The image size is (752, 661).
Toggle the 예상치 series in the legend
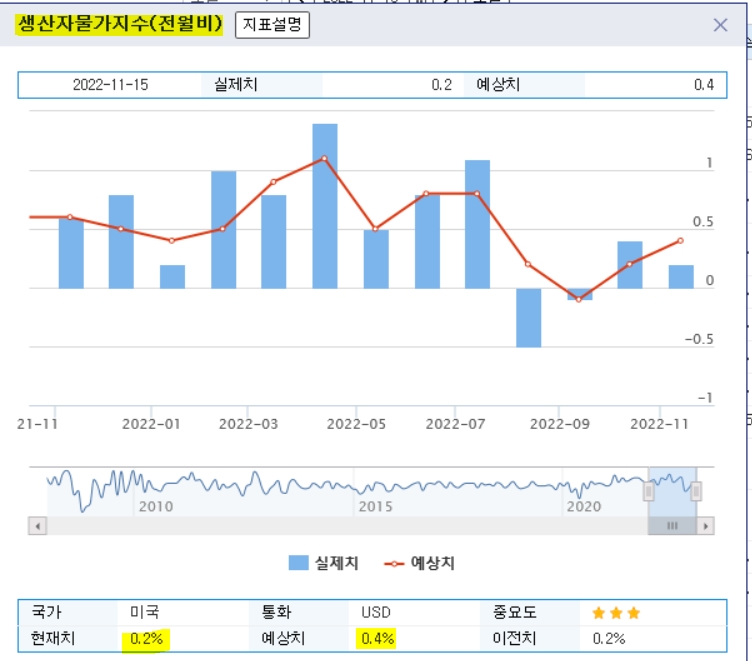pyautogui.click(x=420, y=563)
